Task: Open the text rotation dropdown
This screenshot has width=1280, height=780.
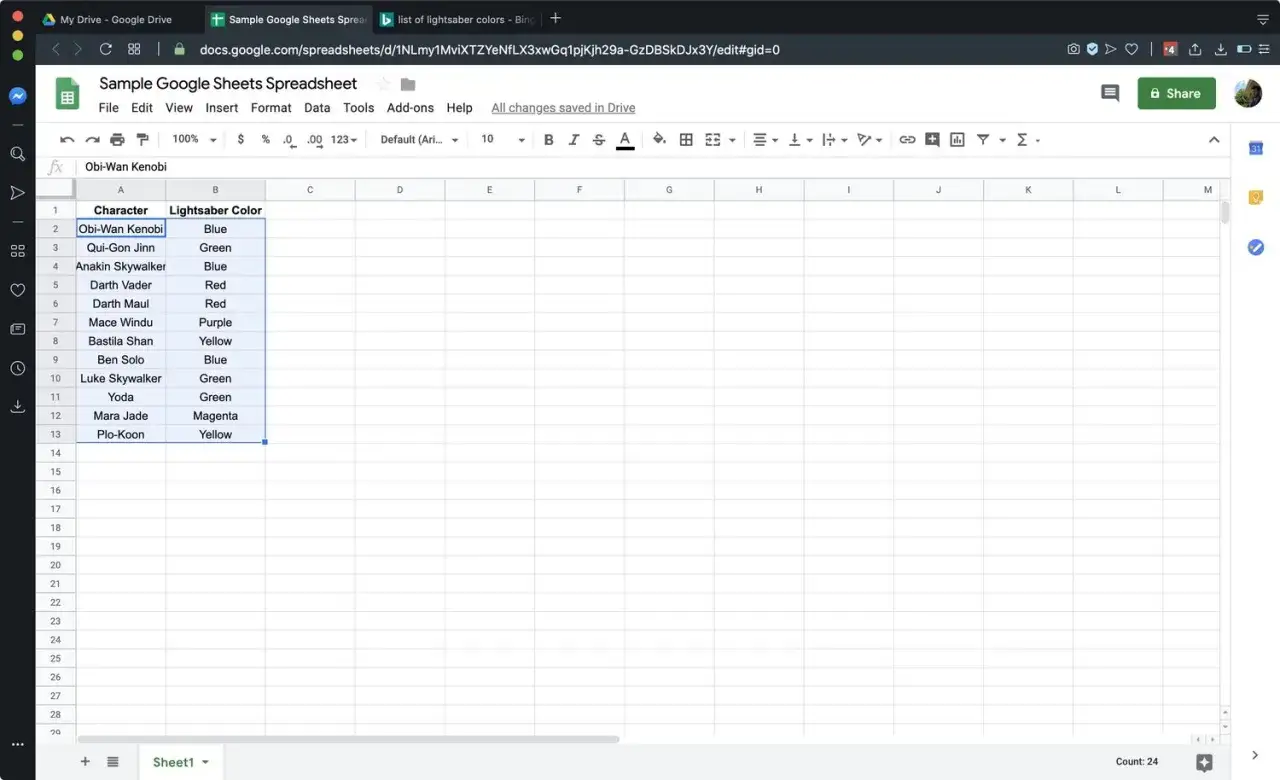Action: (870, 140)
